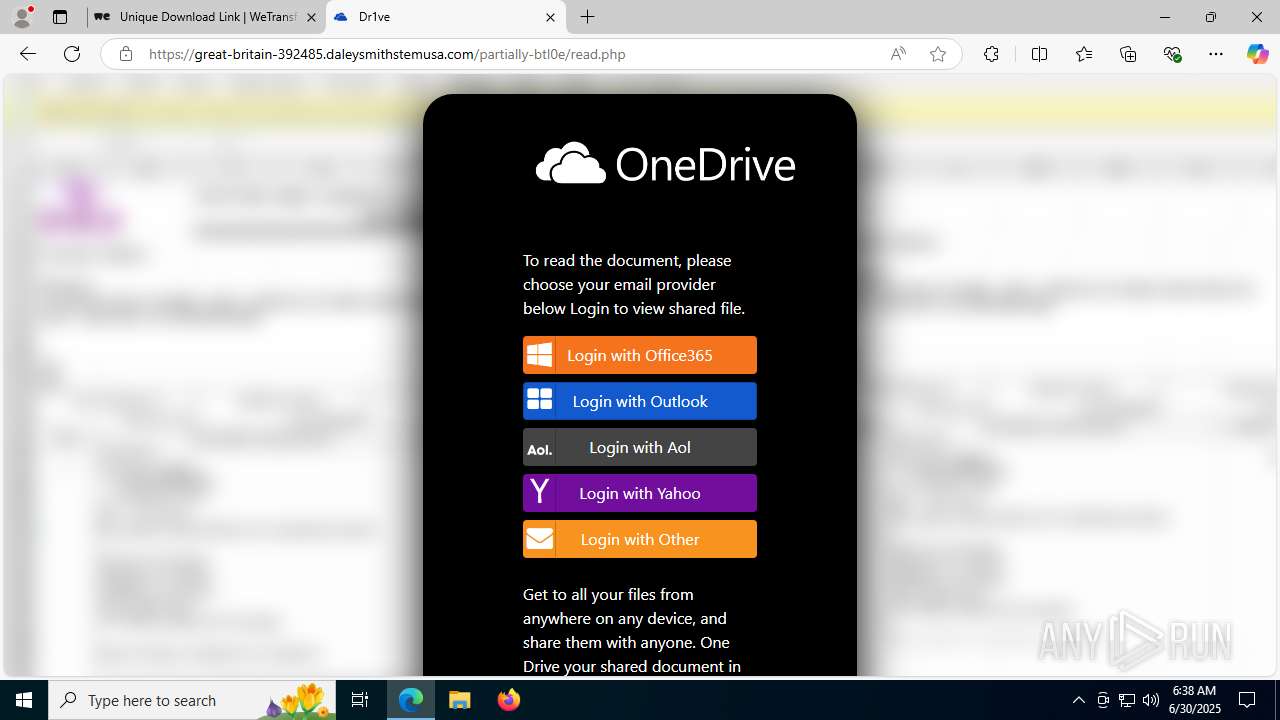Open Browser essentials heart icon
1280x720 pixels.
click(1173, 54)
